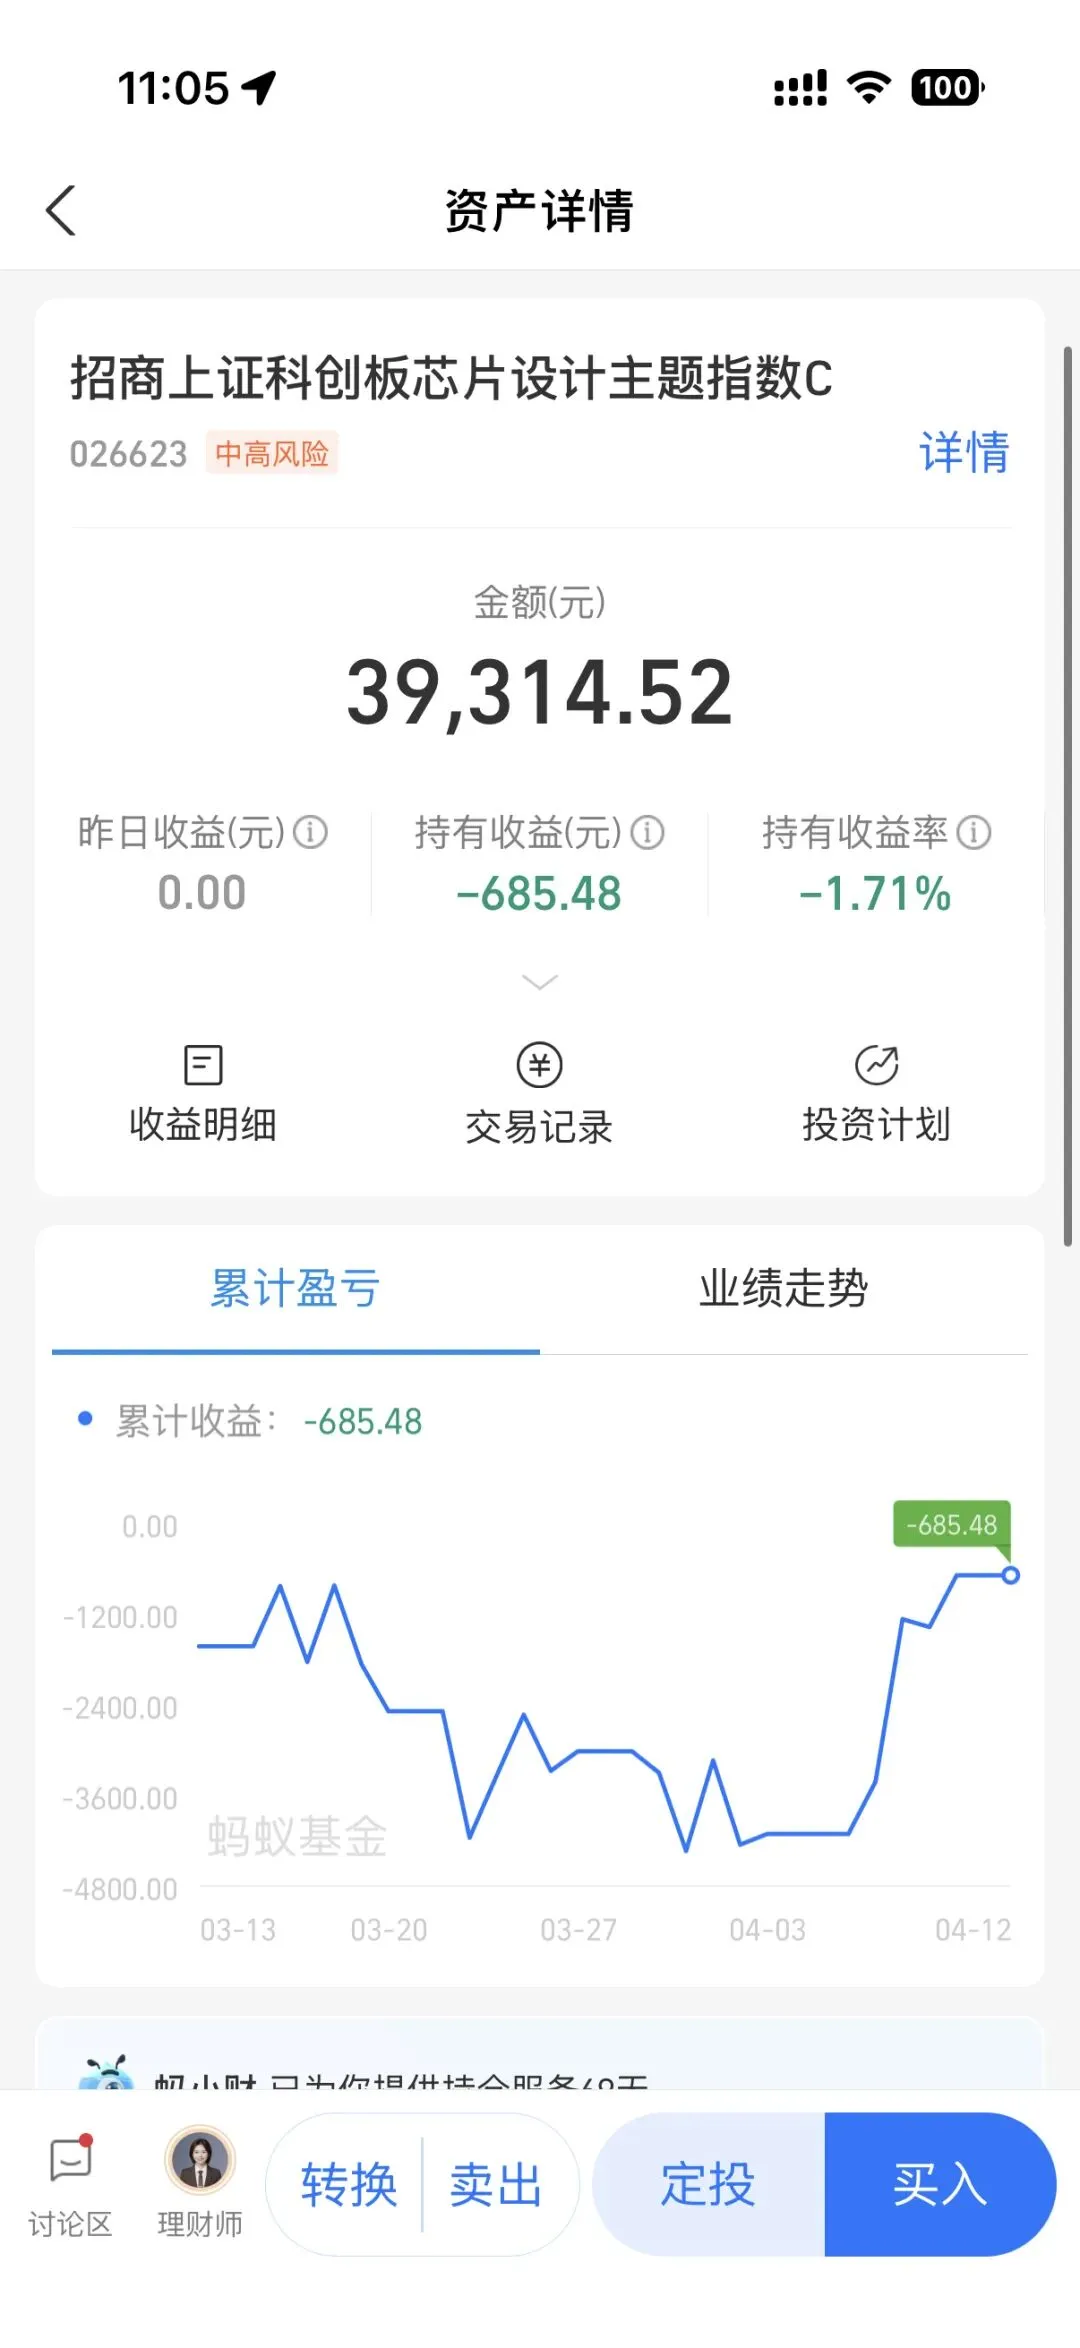This screenshot has width=1080, height=2348.
Task: Tap the fund name 招商上证科创板芯片设计主题指数C
Action: tap(451, 378)
